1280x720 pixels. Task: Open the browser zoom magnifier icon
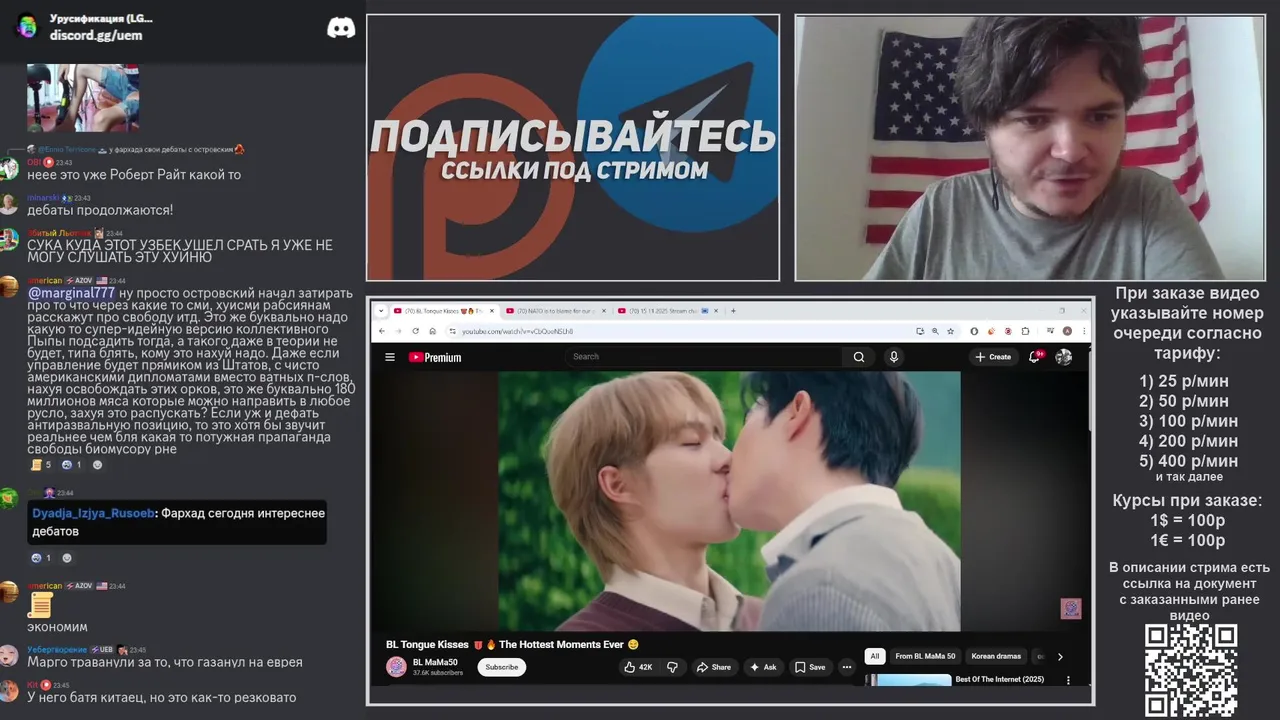pyautogui.click(x=935, y=331)
